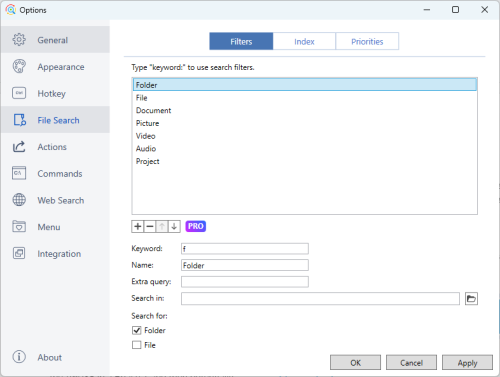Enable the File search checkbox

tap(137, 345)
